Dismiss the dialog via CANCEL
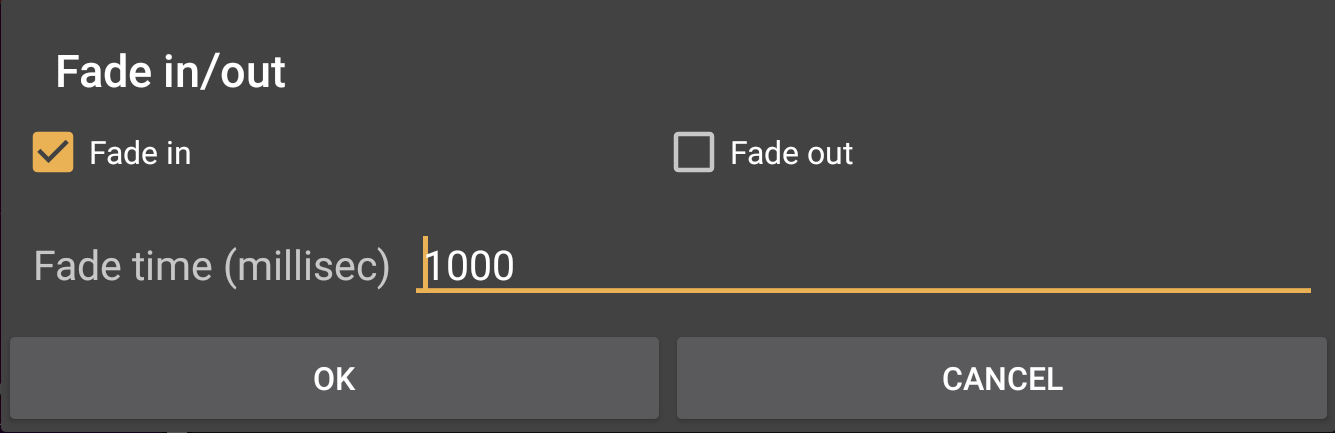1335x433 pixels. [1002, 378]
